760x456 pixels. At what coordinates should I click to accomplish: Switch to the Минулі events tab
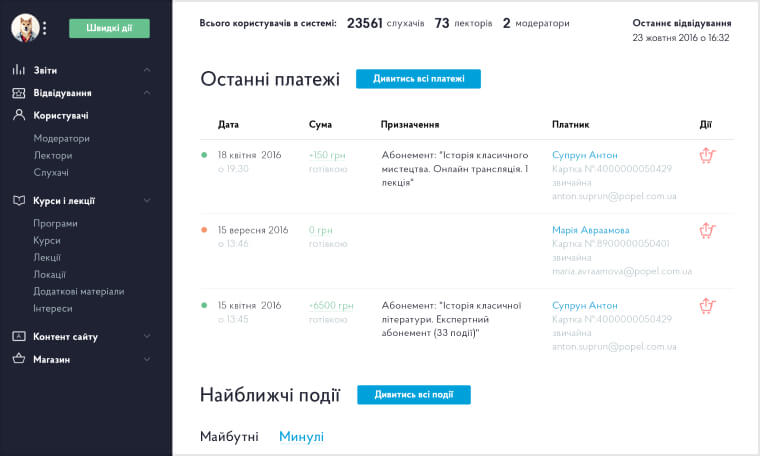(301, 437)
